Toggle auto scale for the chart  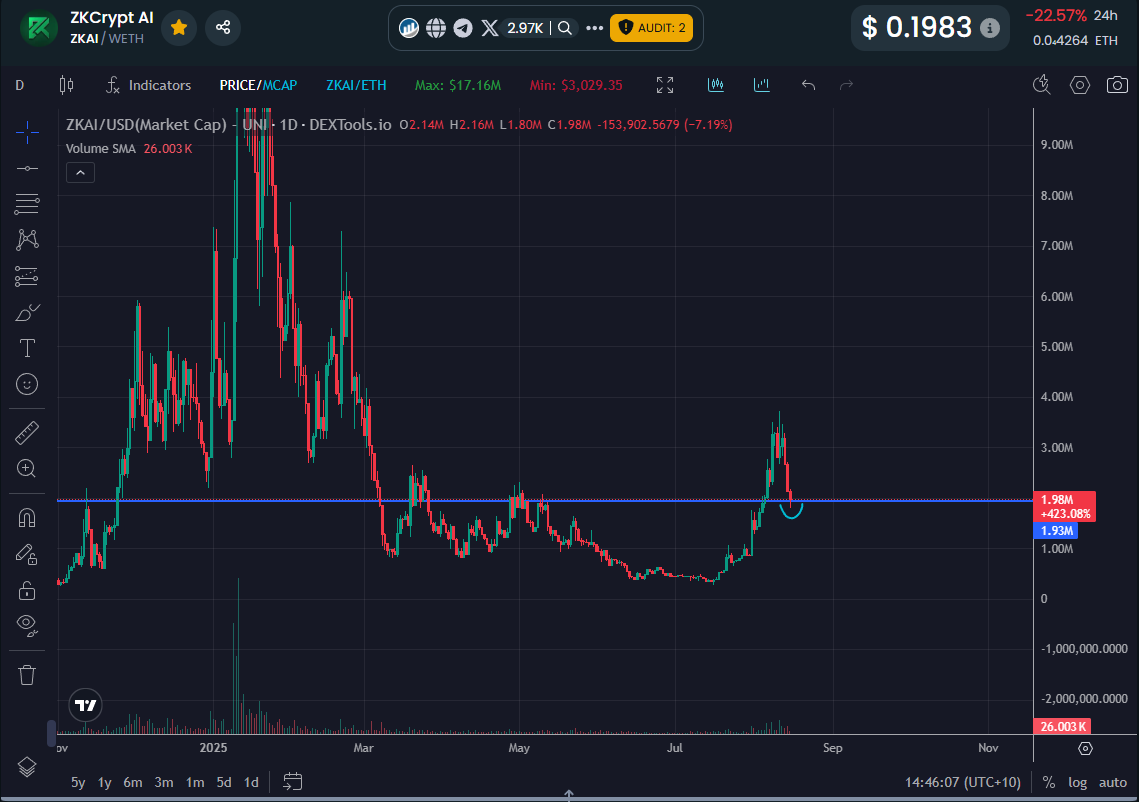[1111, 782]
